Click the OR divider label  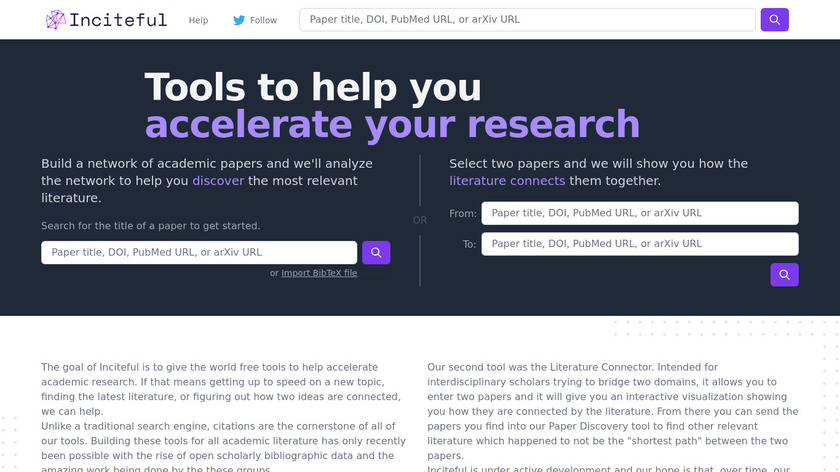click(419, 220)
